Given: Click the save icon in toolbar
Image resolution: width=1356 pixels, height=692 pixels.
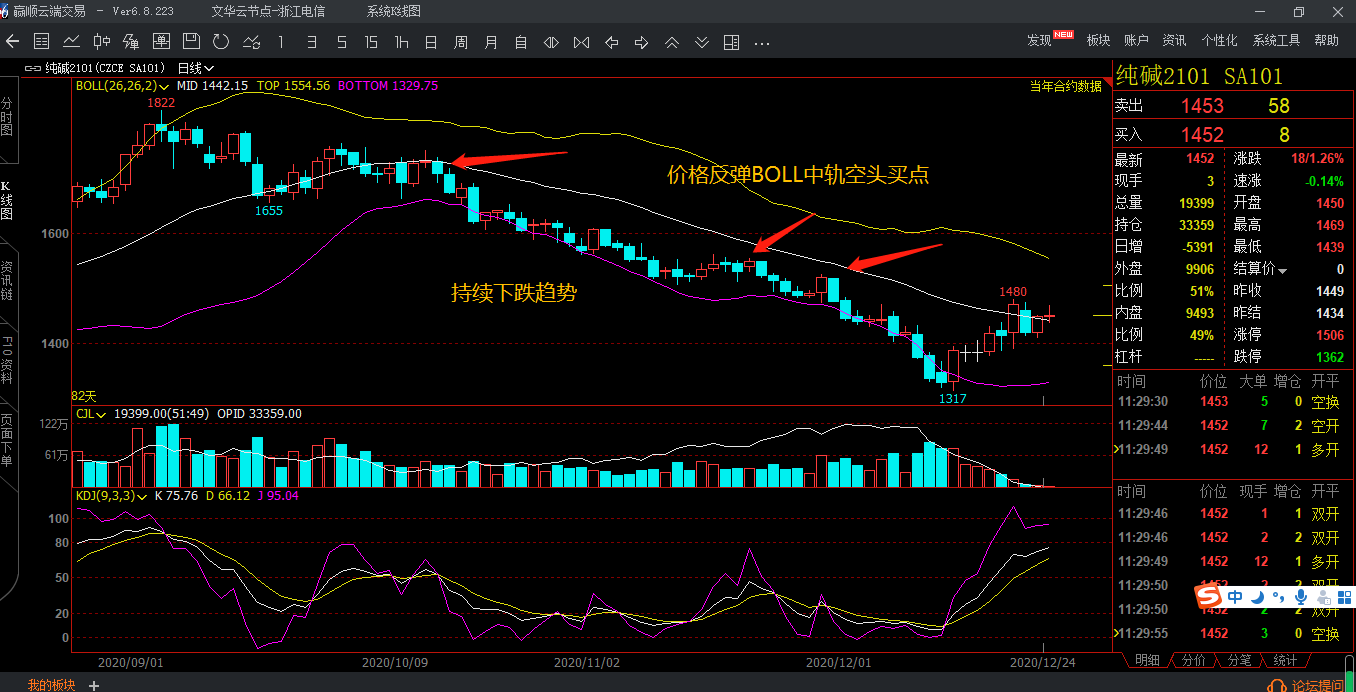Looking at the screenshot, I should tap(191, 42).
